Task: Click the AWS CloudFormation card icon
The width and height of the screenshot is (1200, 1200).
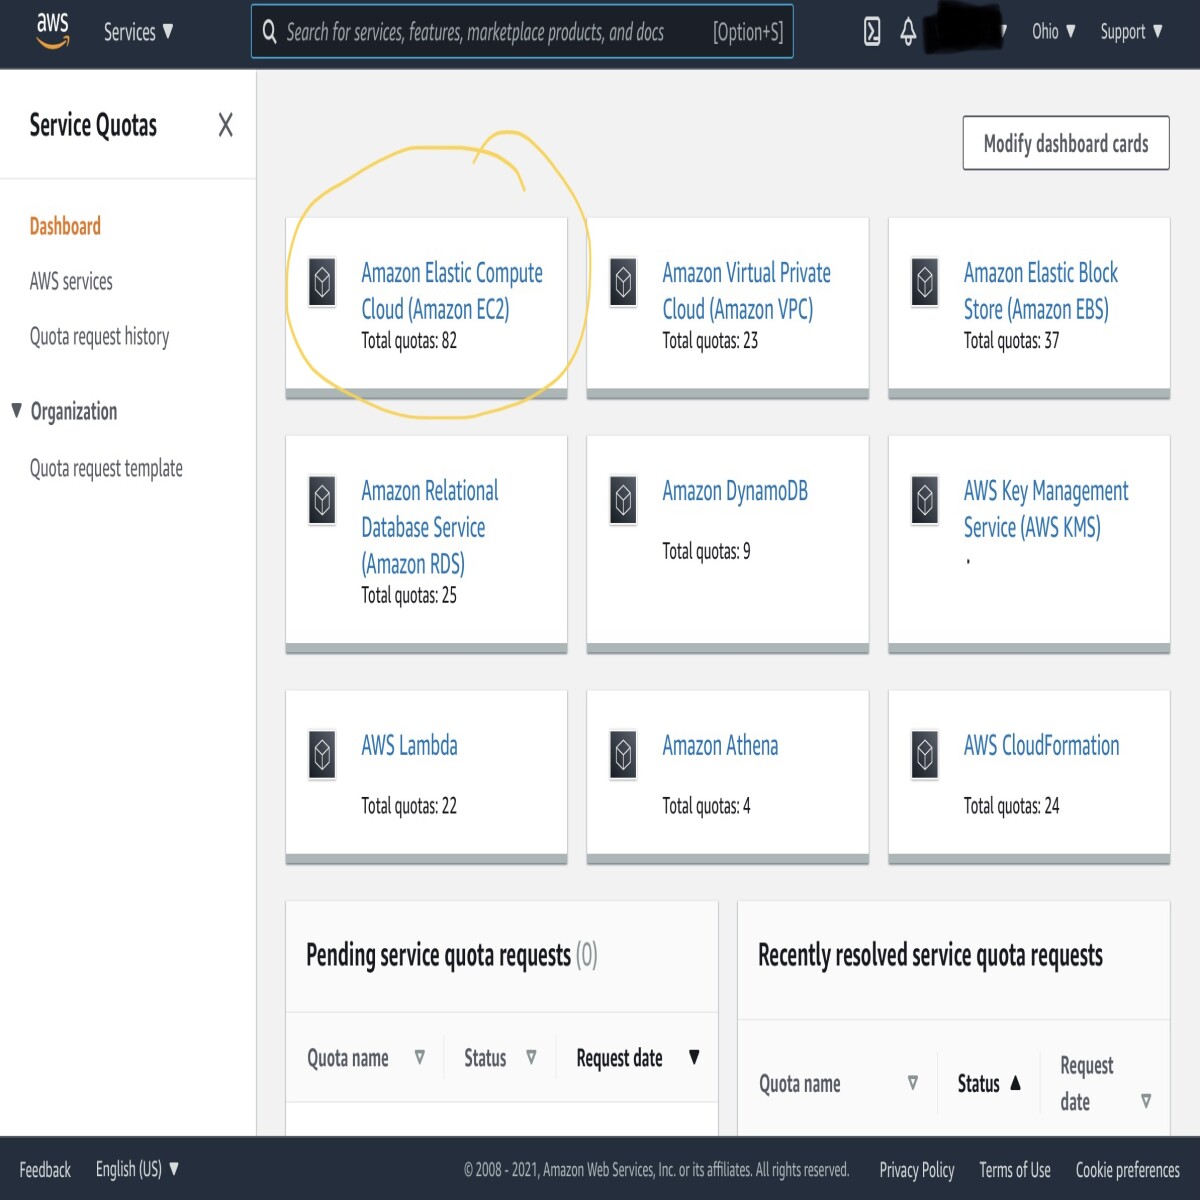Action: [925, 755]
